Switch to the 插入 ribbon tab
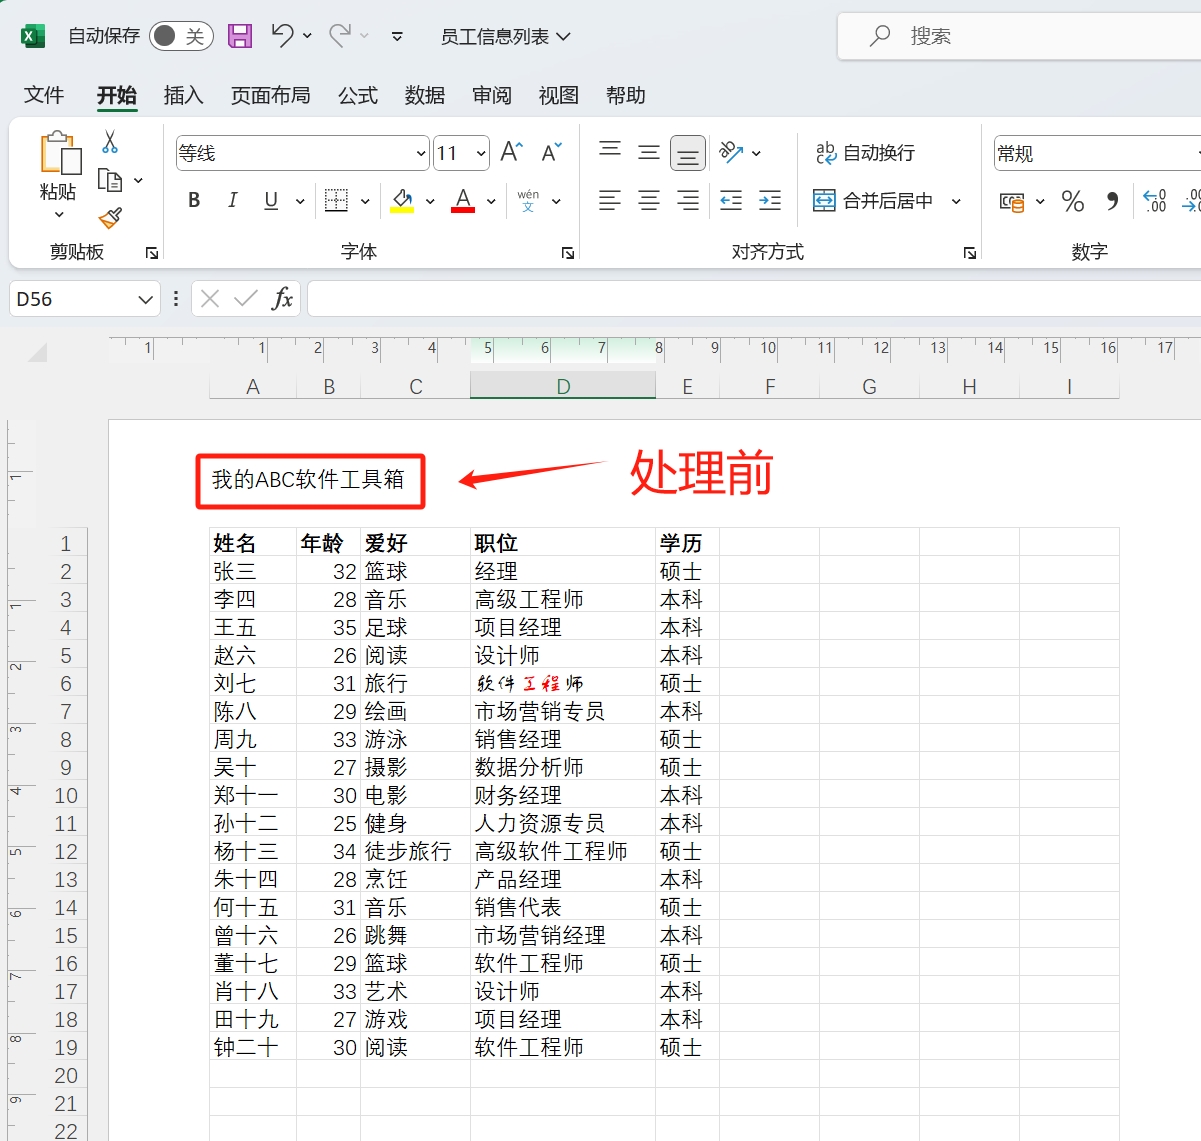This screenshot has width=1201, height=1141. [x=182, y=95]
